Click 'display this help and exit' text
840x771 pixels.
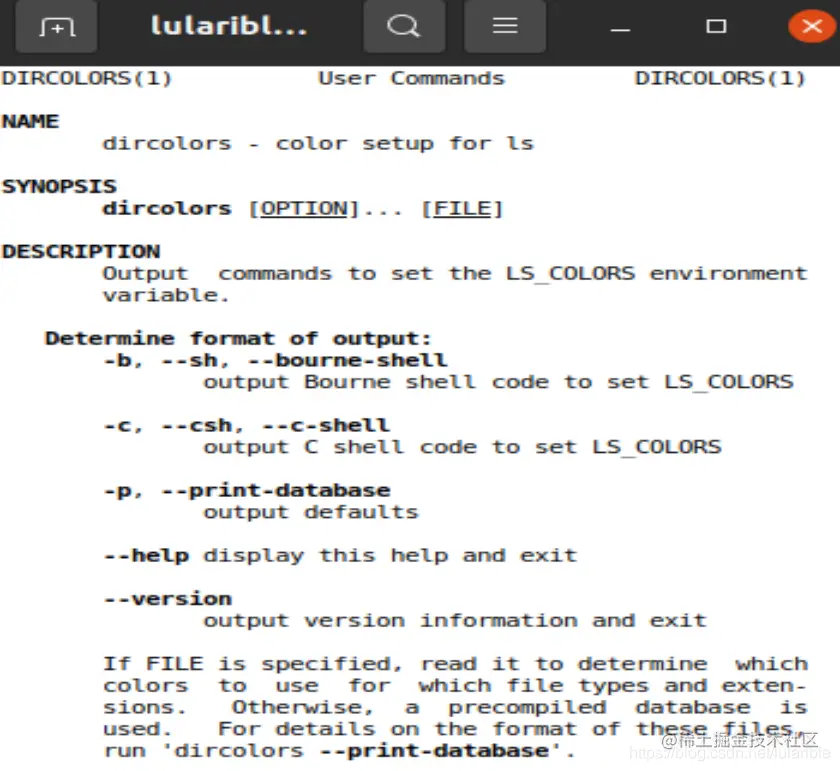[390, 555]
